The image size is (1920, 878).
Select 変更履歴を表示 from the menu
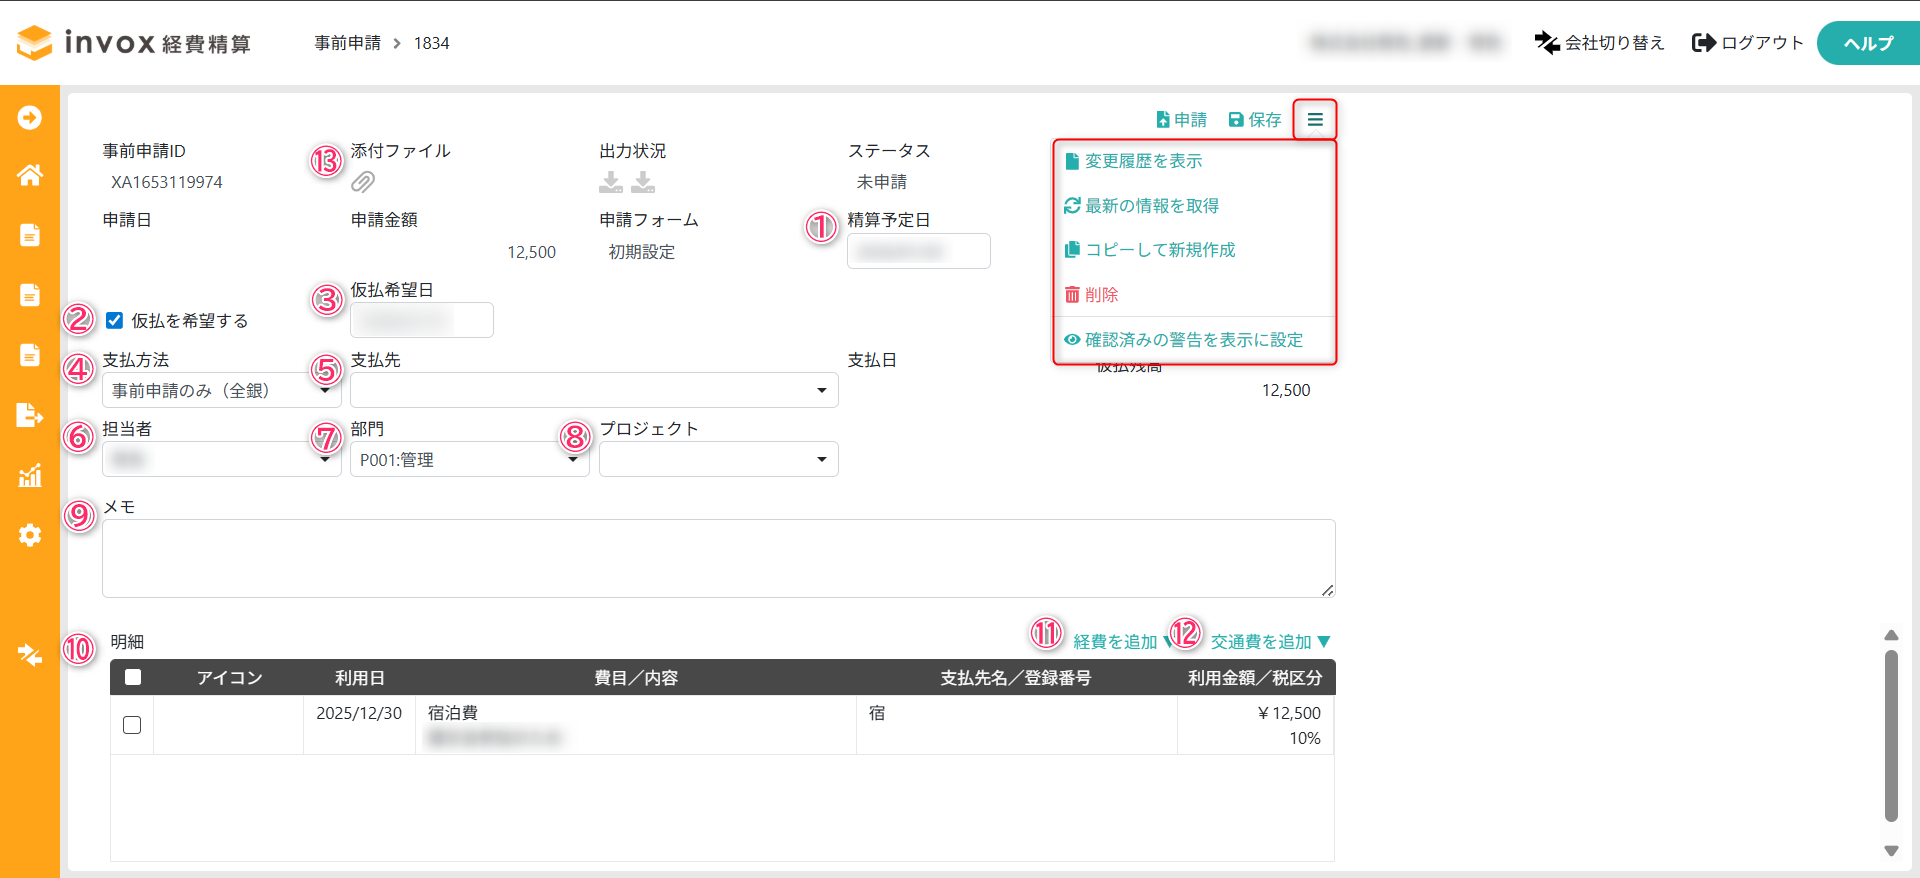[x=1143, y=161]
